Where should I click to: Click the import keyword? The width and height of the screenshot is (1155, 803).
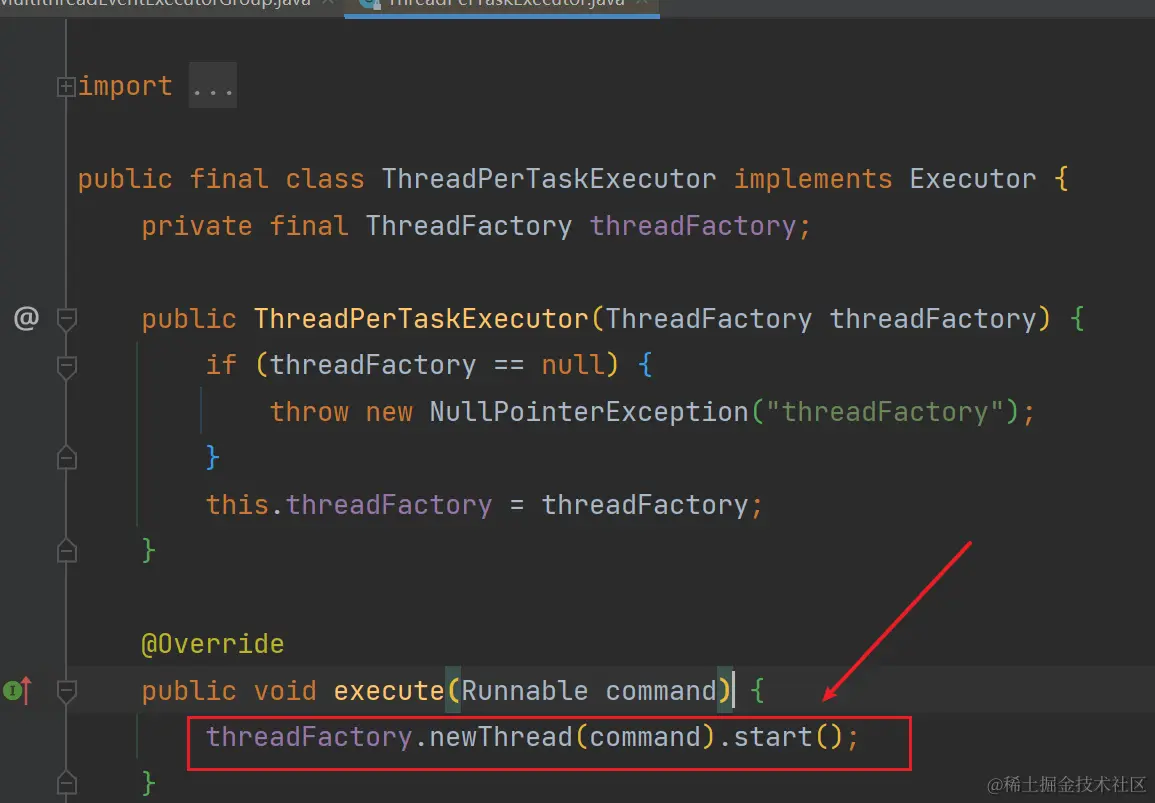click(125, 86)
